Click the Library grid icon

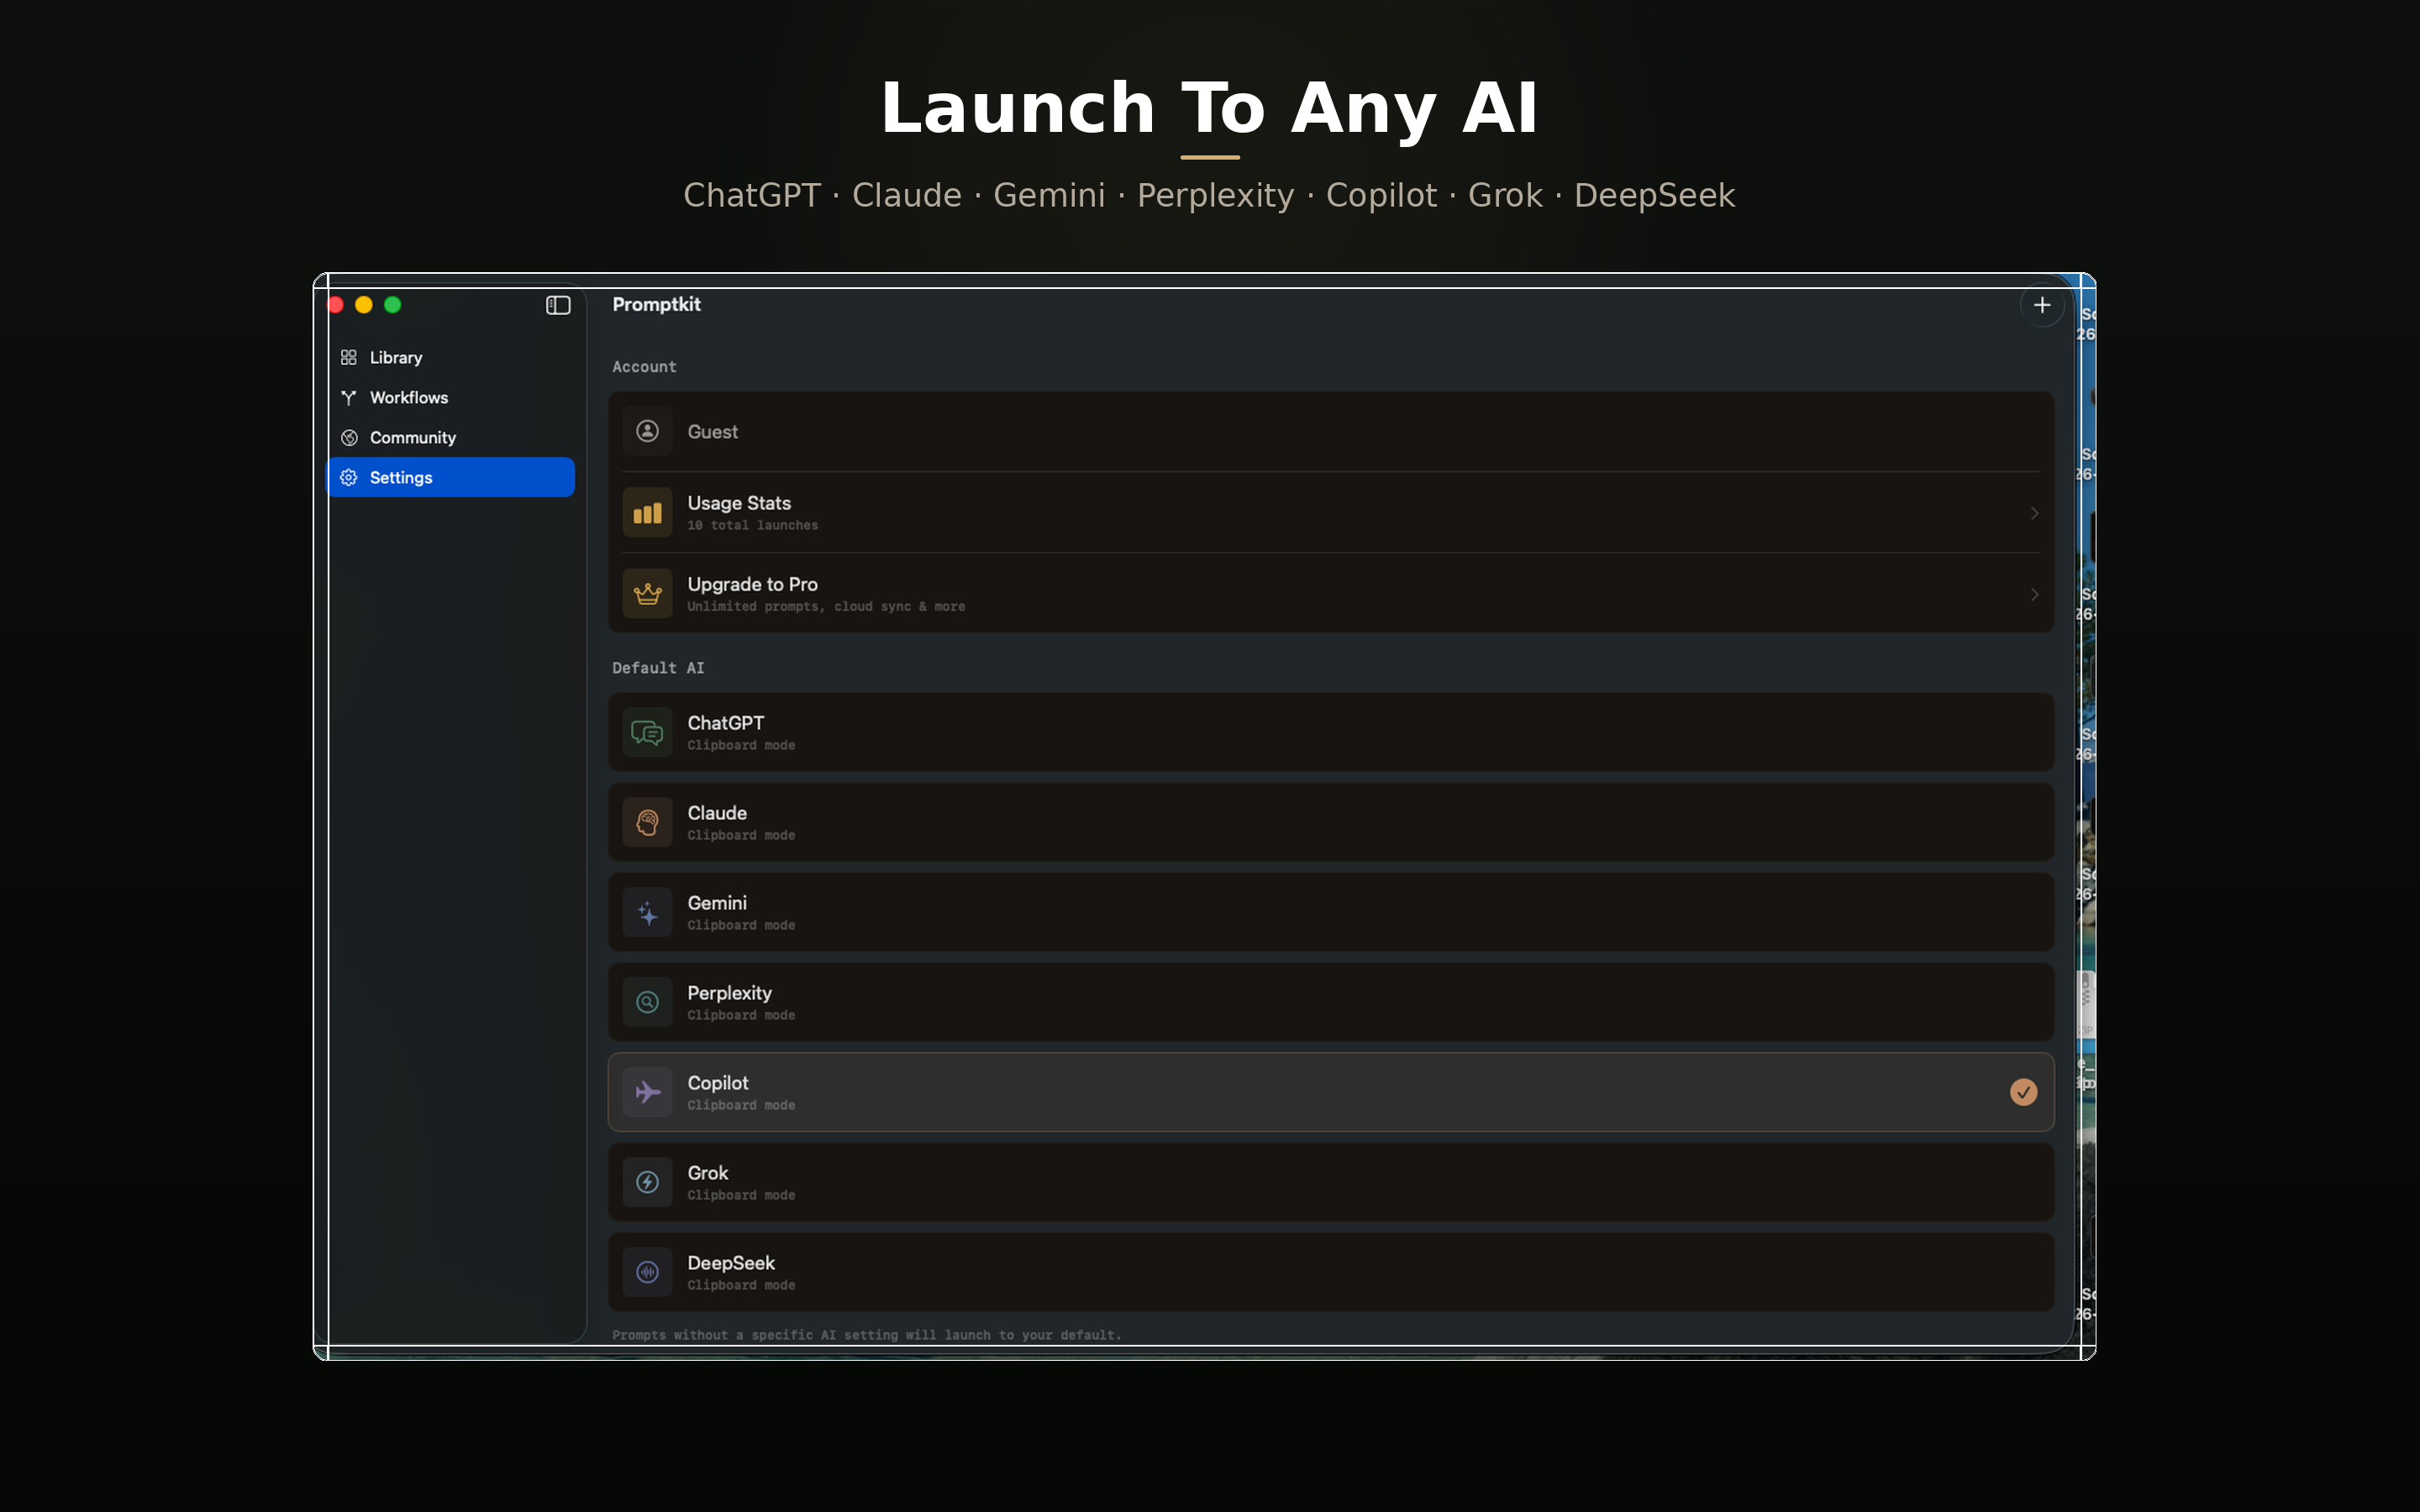click(348, 357)
